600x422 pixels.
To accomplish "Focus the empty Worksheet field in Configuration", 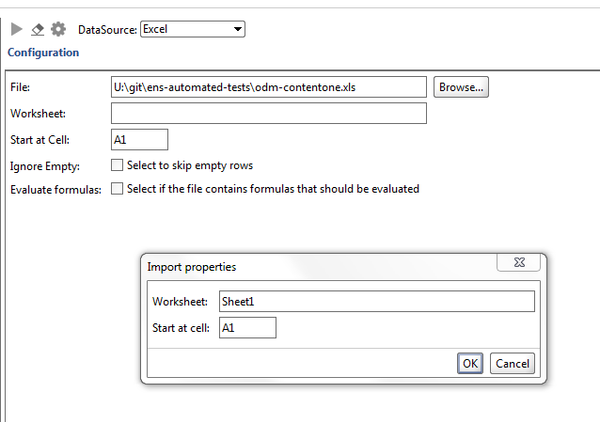I will pyautogui.click(x=269, y=113).
